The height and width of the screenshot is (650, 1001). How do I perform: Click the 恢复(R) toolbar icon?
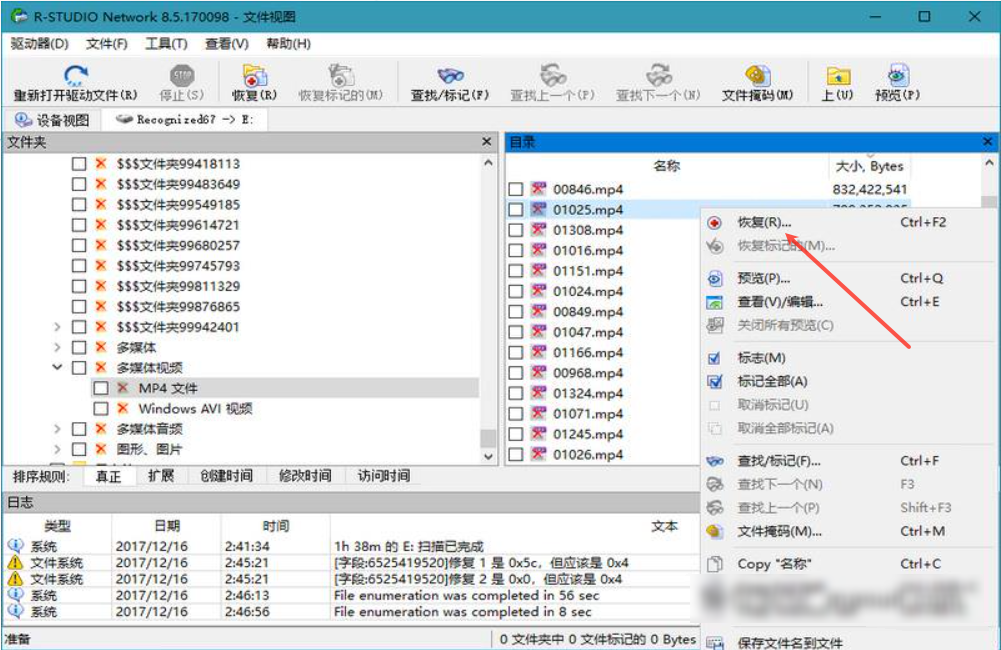254,76
